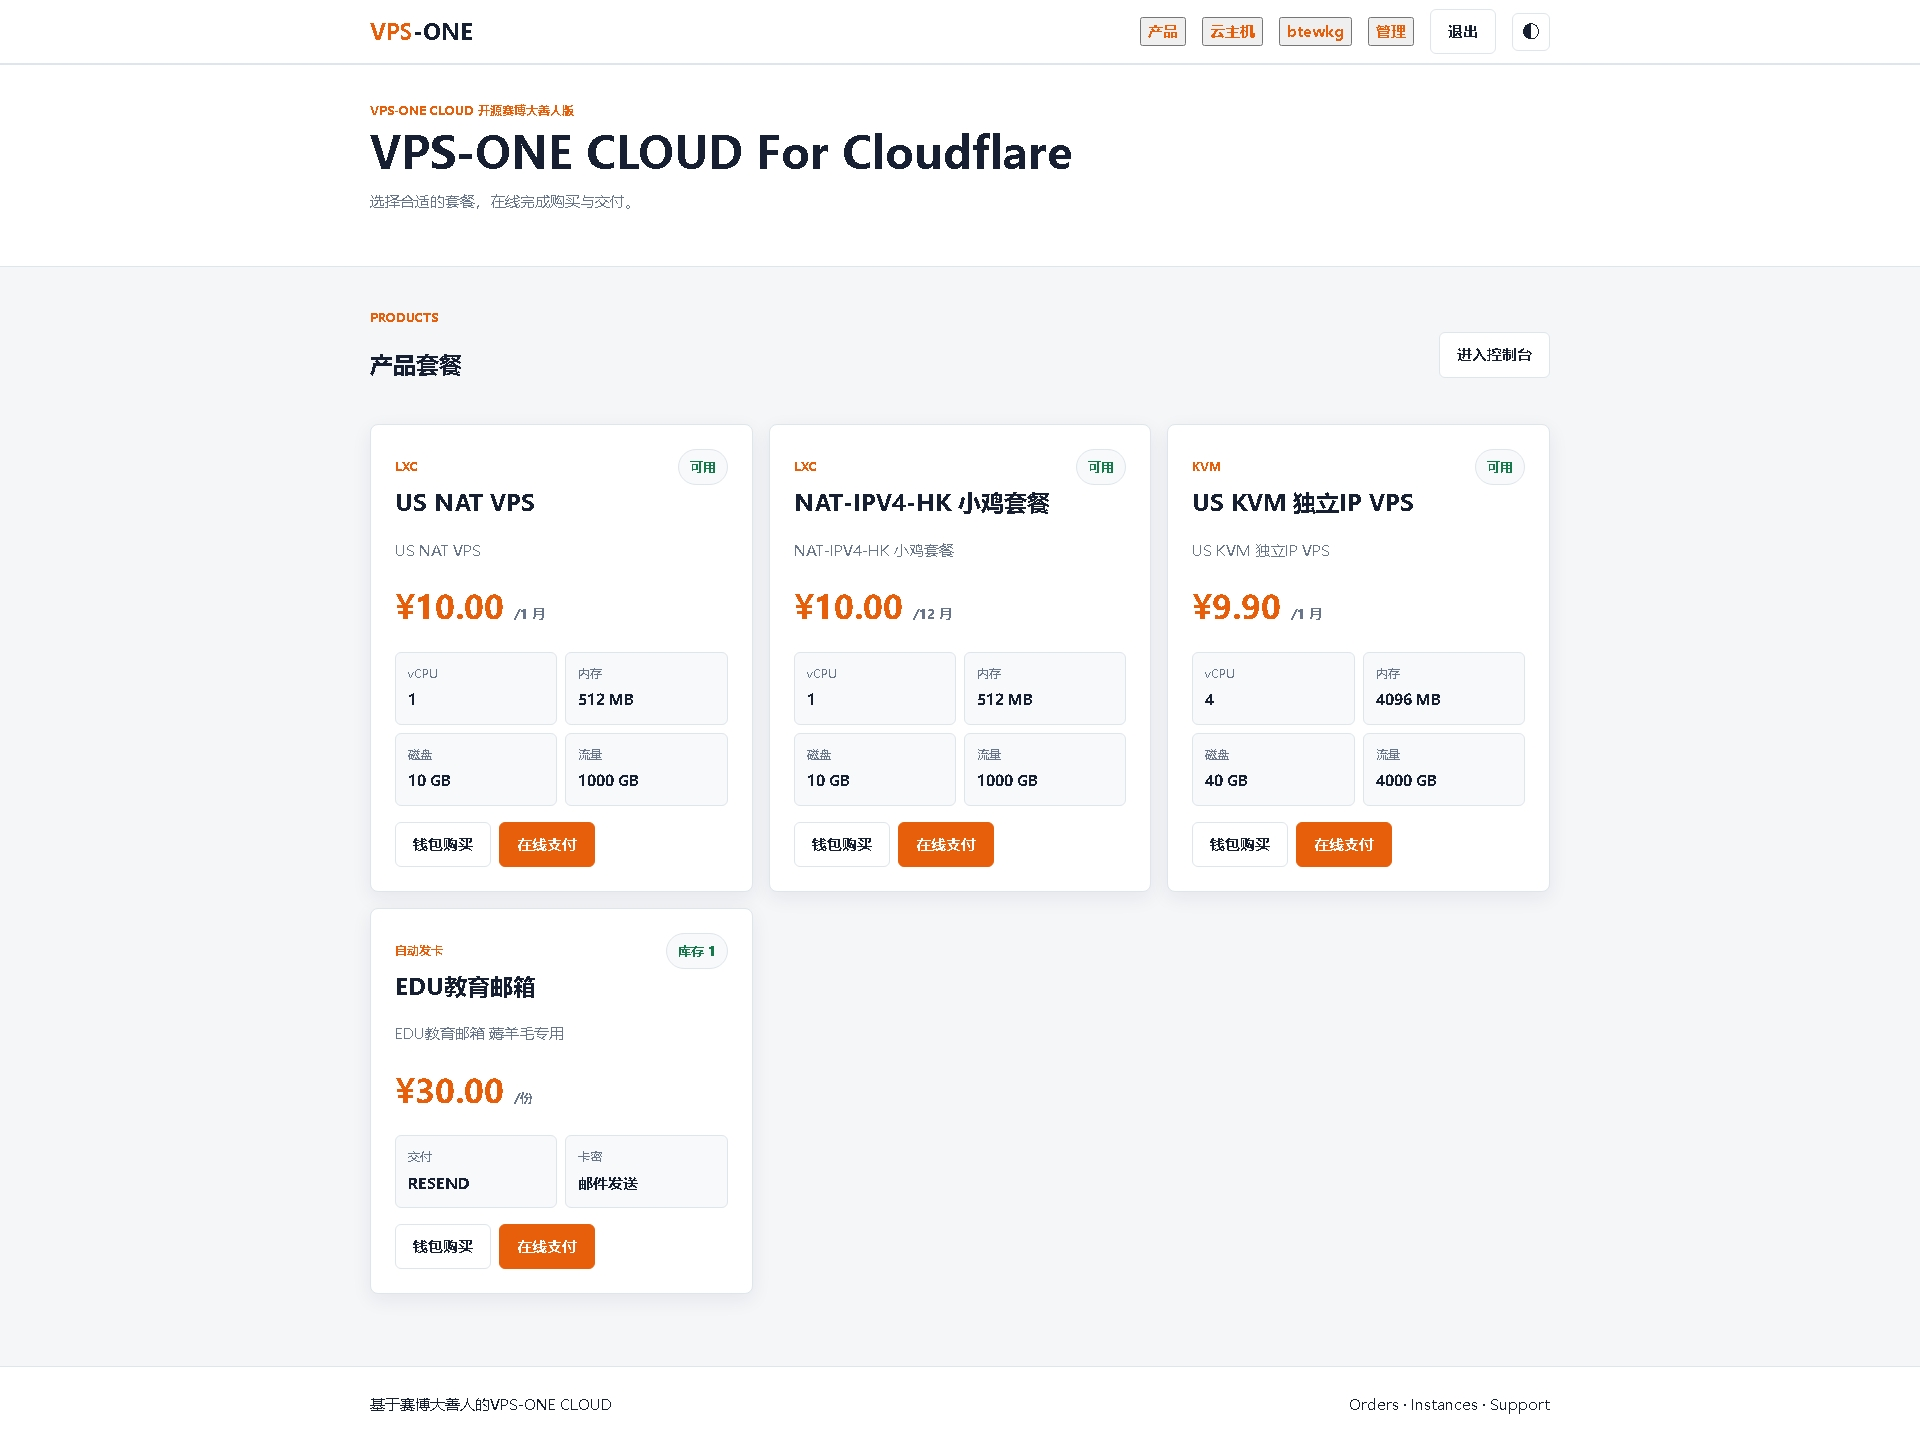The image size is (1920, 1443).
Task: Click the 库存 1 stock badge
Action: 696,951
